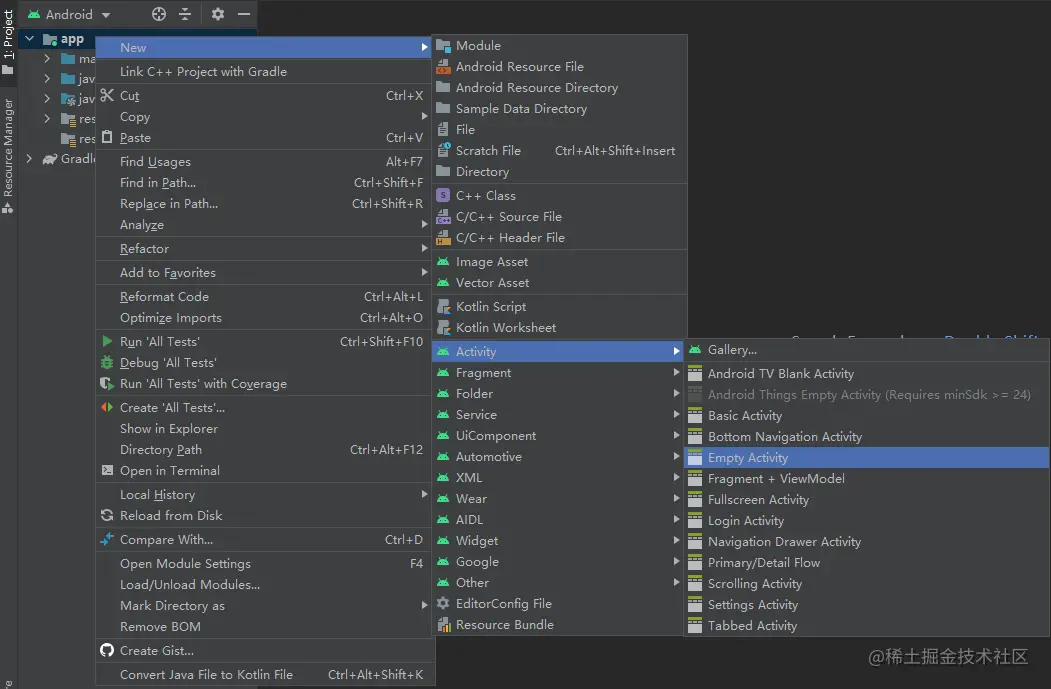
Task: Expand the Gradle Scripts tree node
Action: (29, 159)
